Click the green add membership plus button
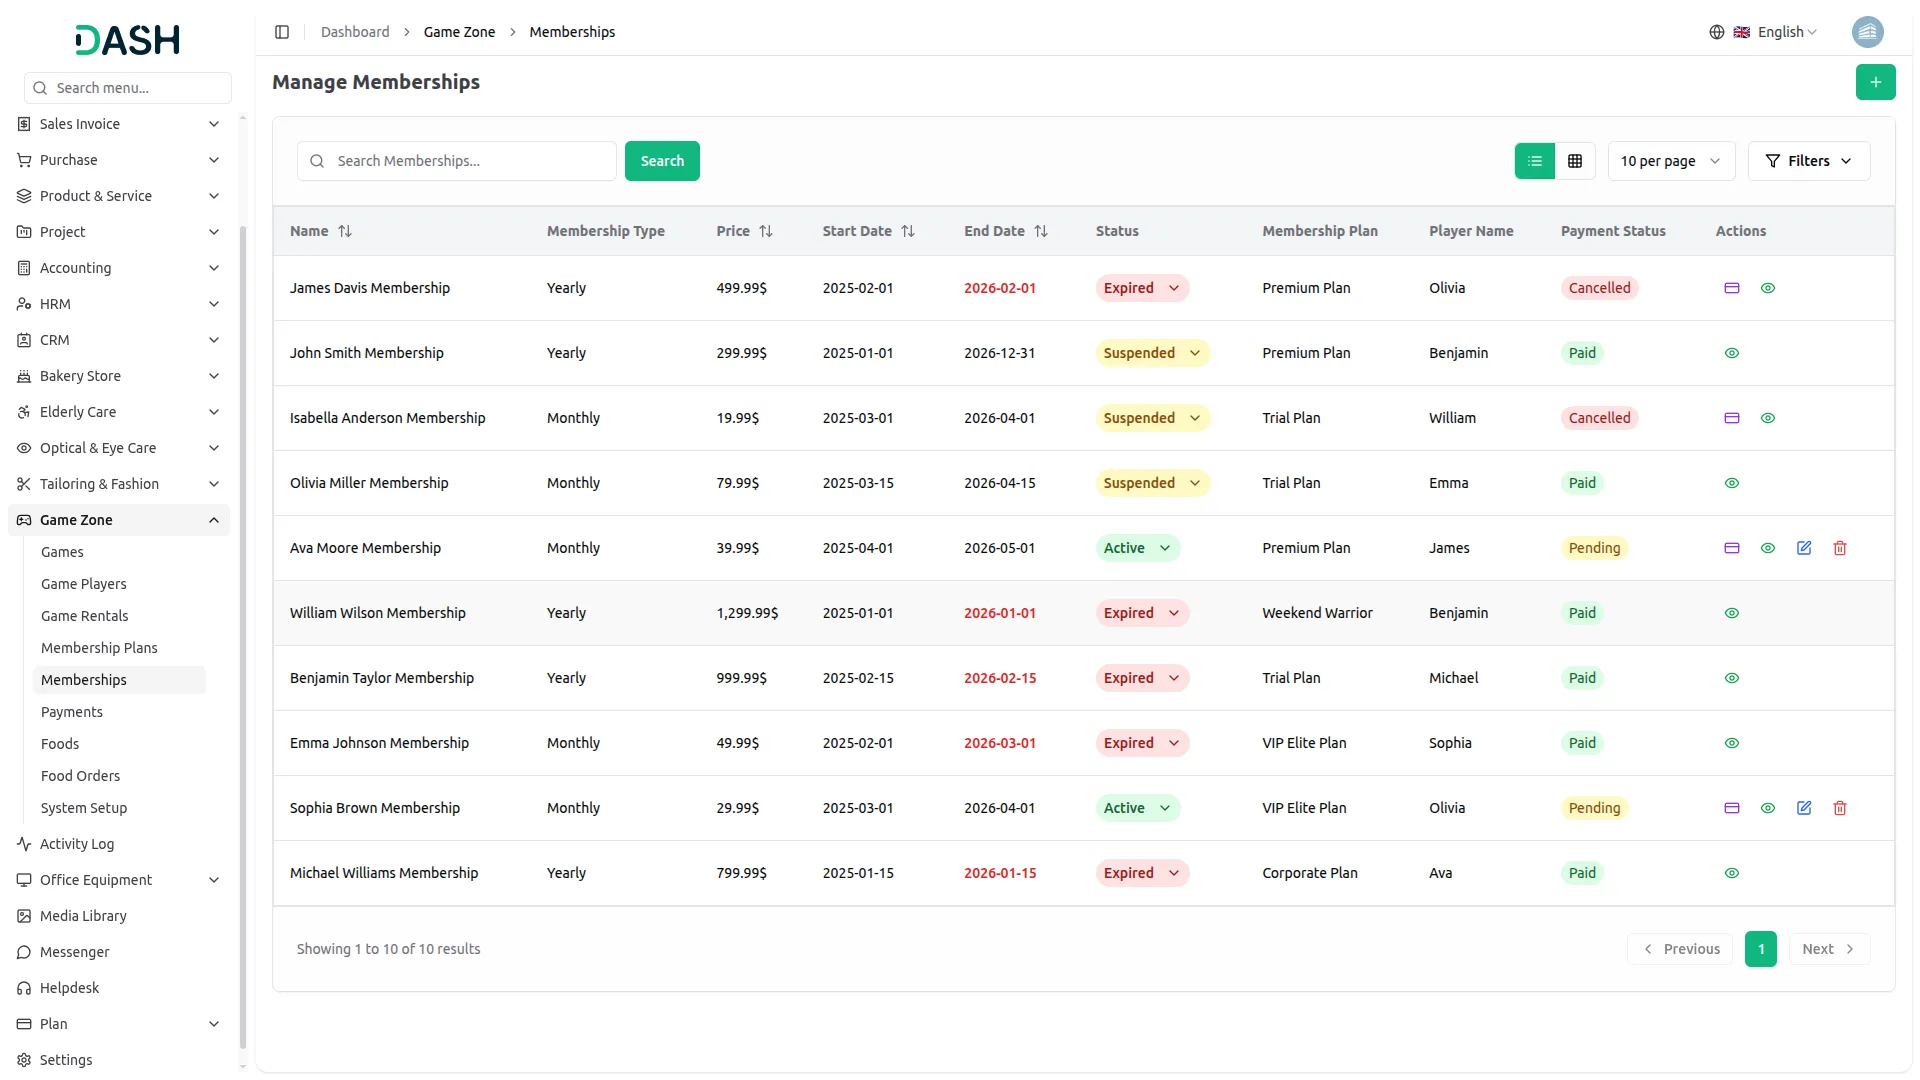The height and width of the screenshot is (1080, 1920). [1875, 82]
